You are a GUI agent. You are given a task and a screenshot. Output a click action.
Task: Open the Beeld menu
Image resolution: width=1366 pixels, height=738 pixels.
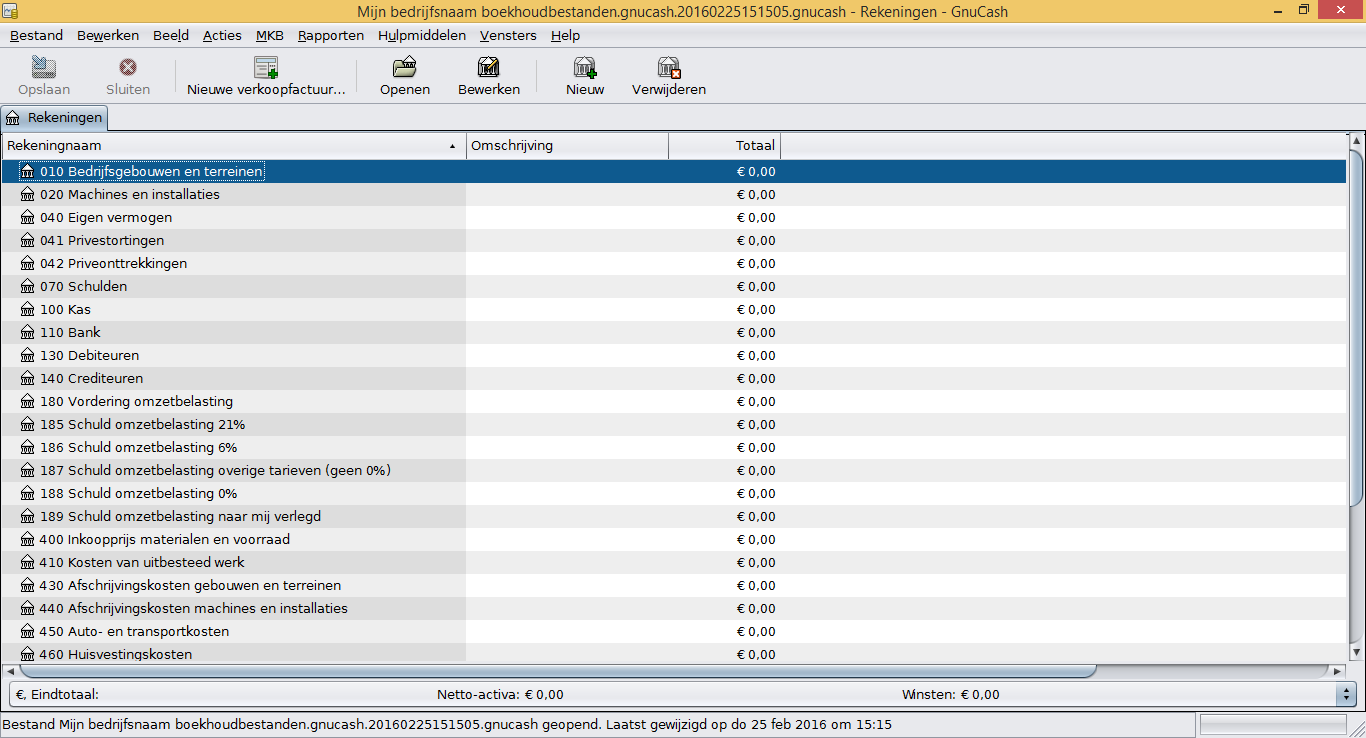coord(171,35)
